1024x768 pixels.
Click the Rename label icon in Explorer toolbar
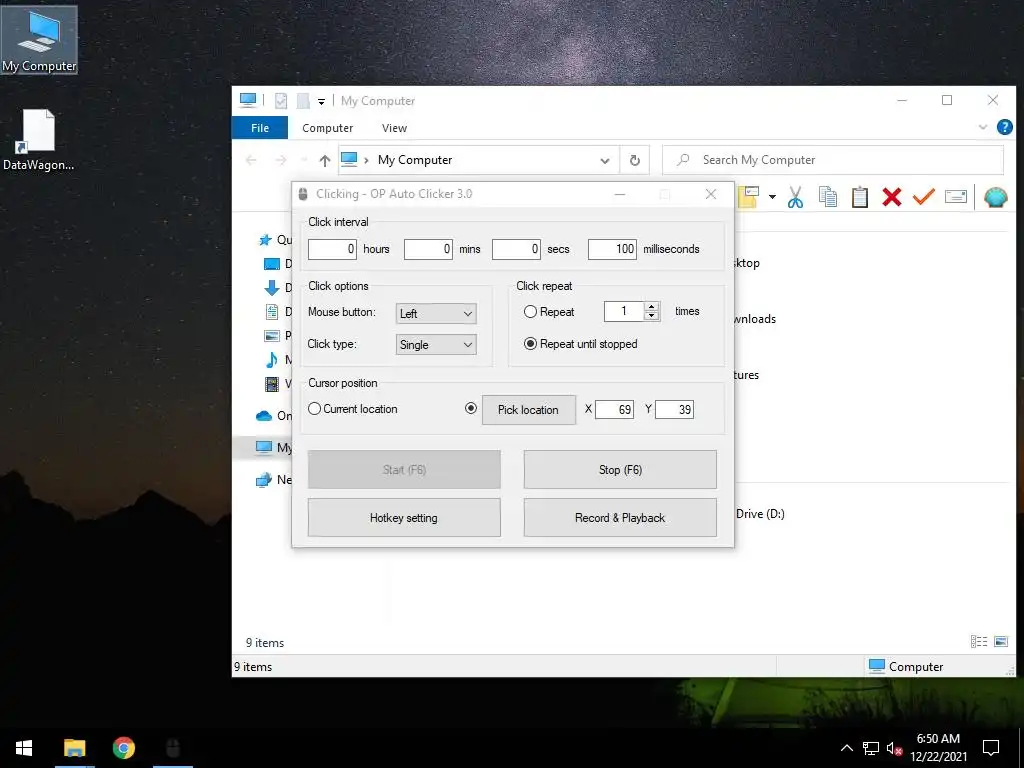pos(955,197)
